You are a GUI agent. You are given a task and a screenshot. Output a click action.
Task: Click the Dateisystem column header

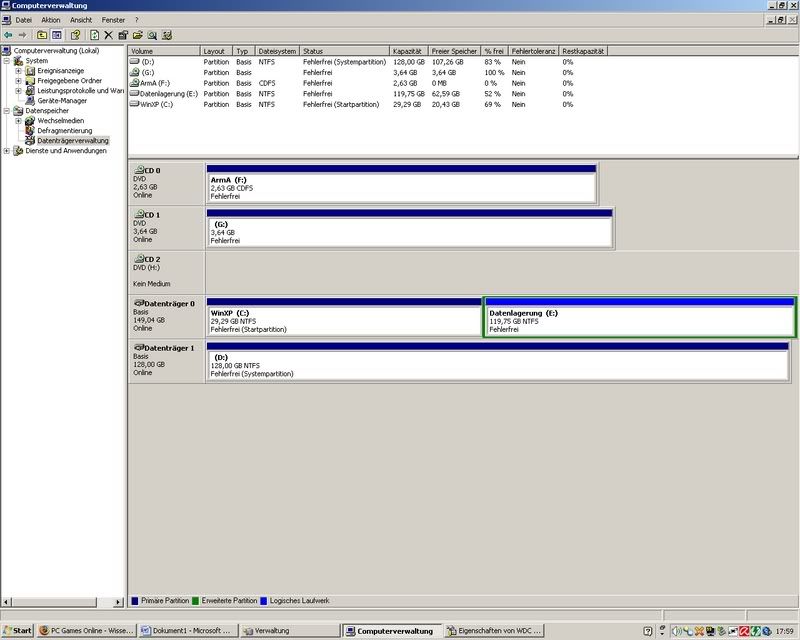[276, 50]
